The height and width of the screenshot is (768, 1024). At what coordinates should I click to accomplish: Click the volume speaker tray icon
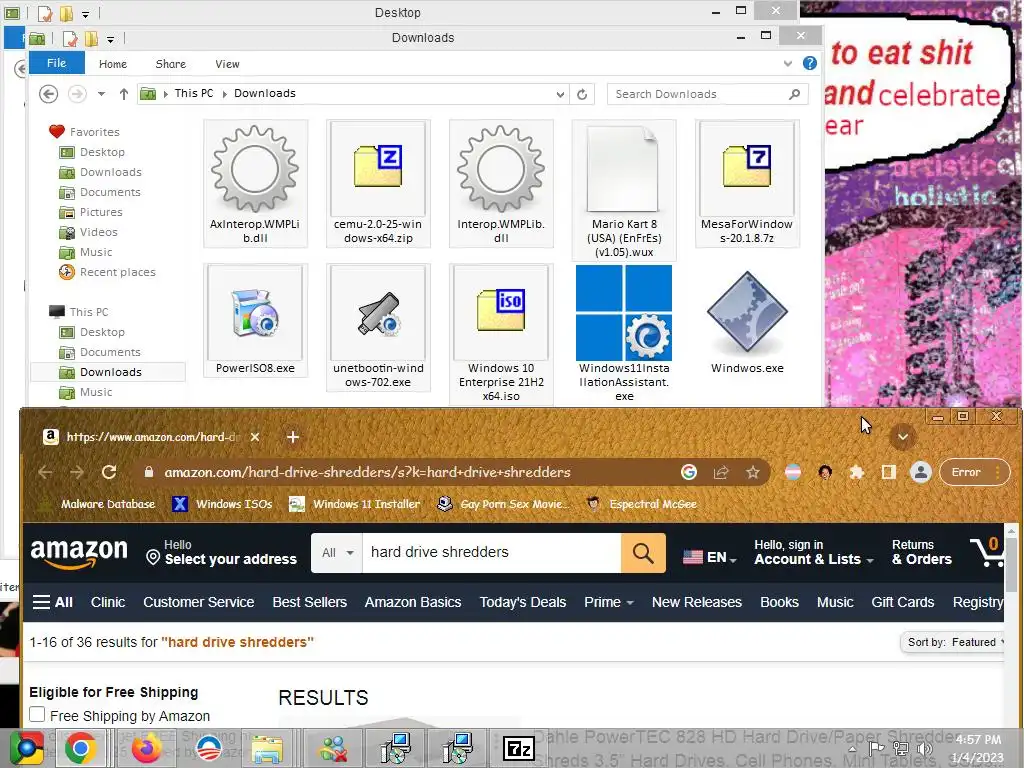click(924, 748)
